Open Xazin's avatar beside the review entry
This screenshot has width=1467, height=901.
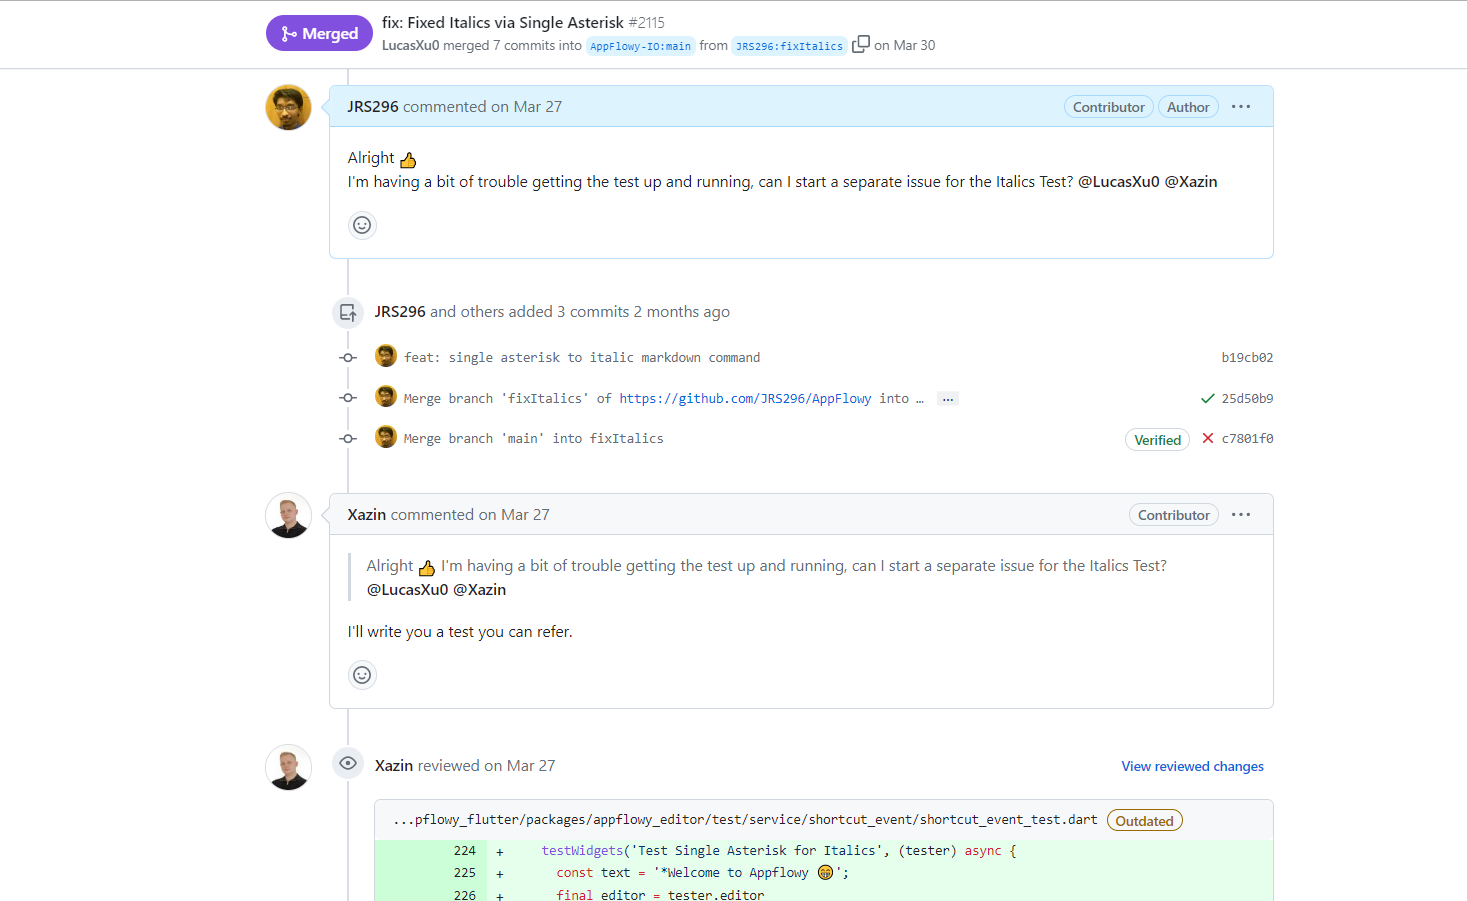coord(288,767)
